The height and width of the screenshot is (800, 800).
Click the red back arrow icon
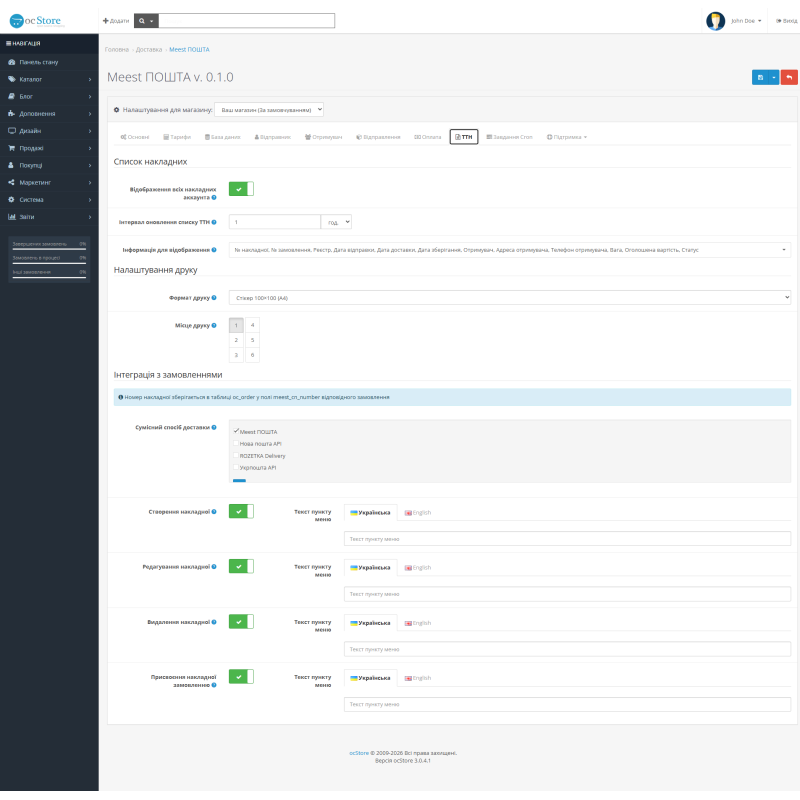click(x=789, y=78)
